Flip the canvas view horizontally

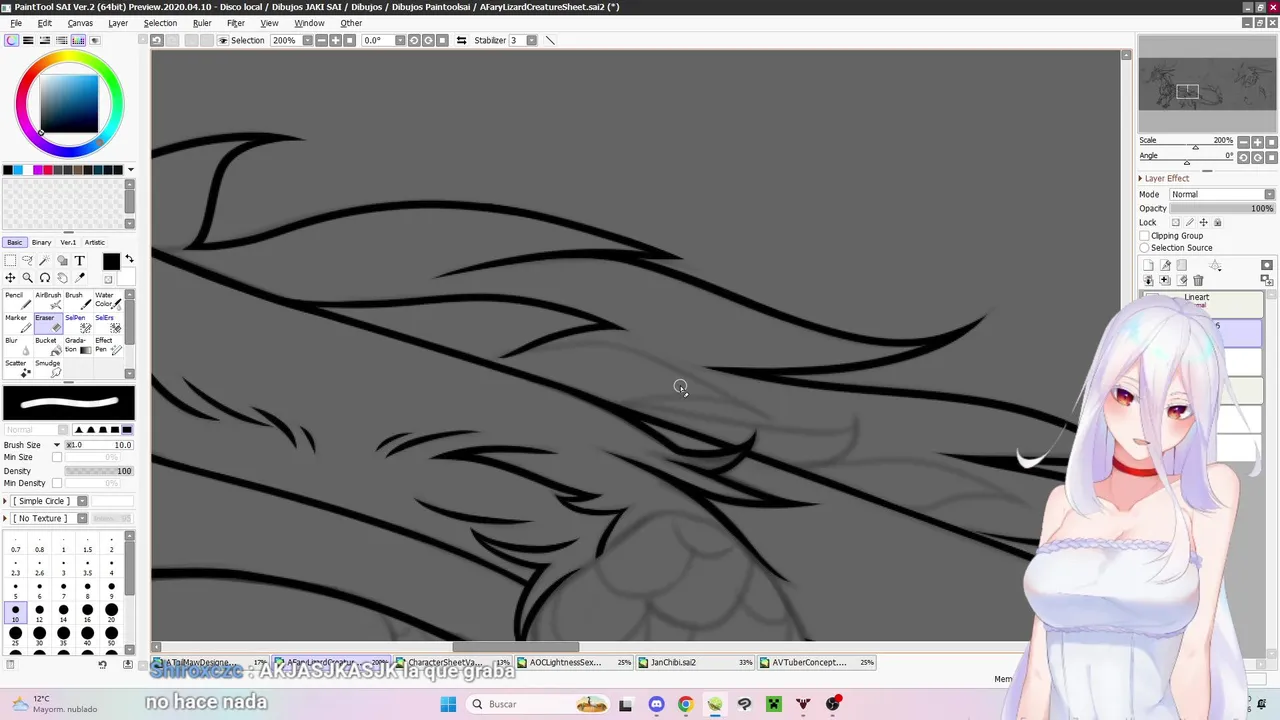461,40
